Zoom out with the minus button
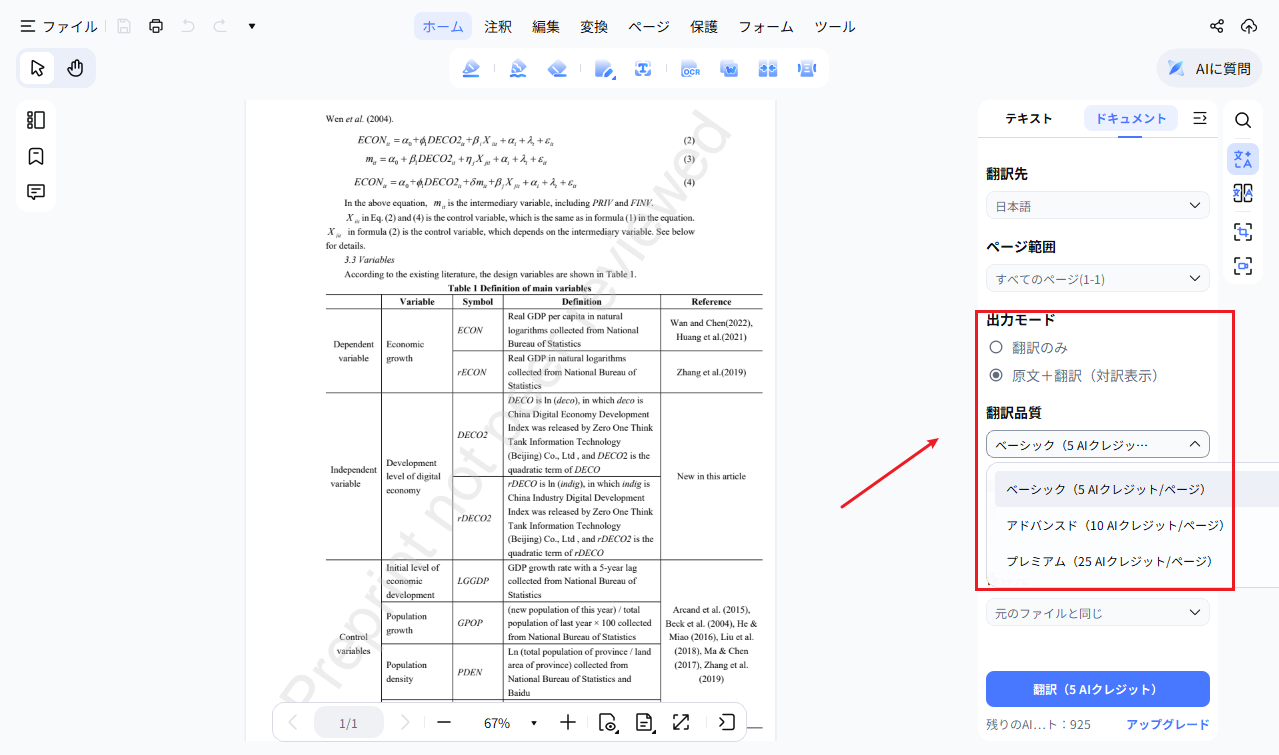This screenshot has height=755, width=1279. click(x=444, y=722)
